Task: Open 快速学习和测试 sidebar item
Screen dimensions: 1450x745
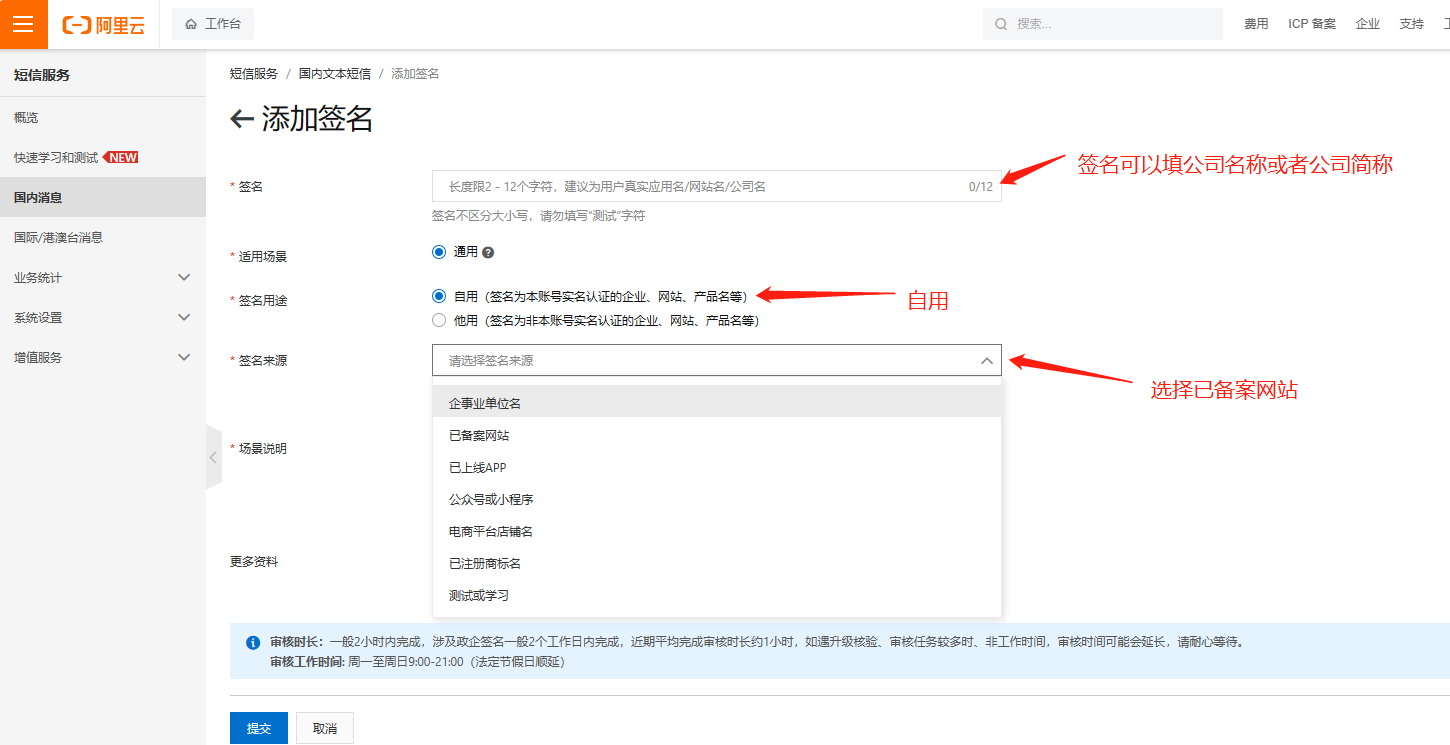Action: pyautogui.click(x=103, y=158)
